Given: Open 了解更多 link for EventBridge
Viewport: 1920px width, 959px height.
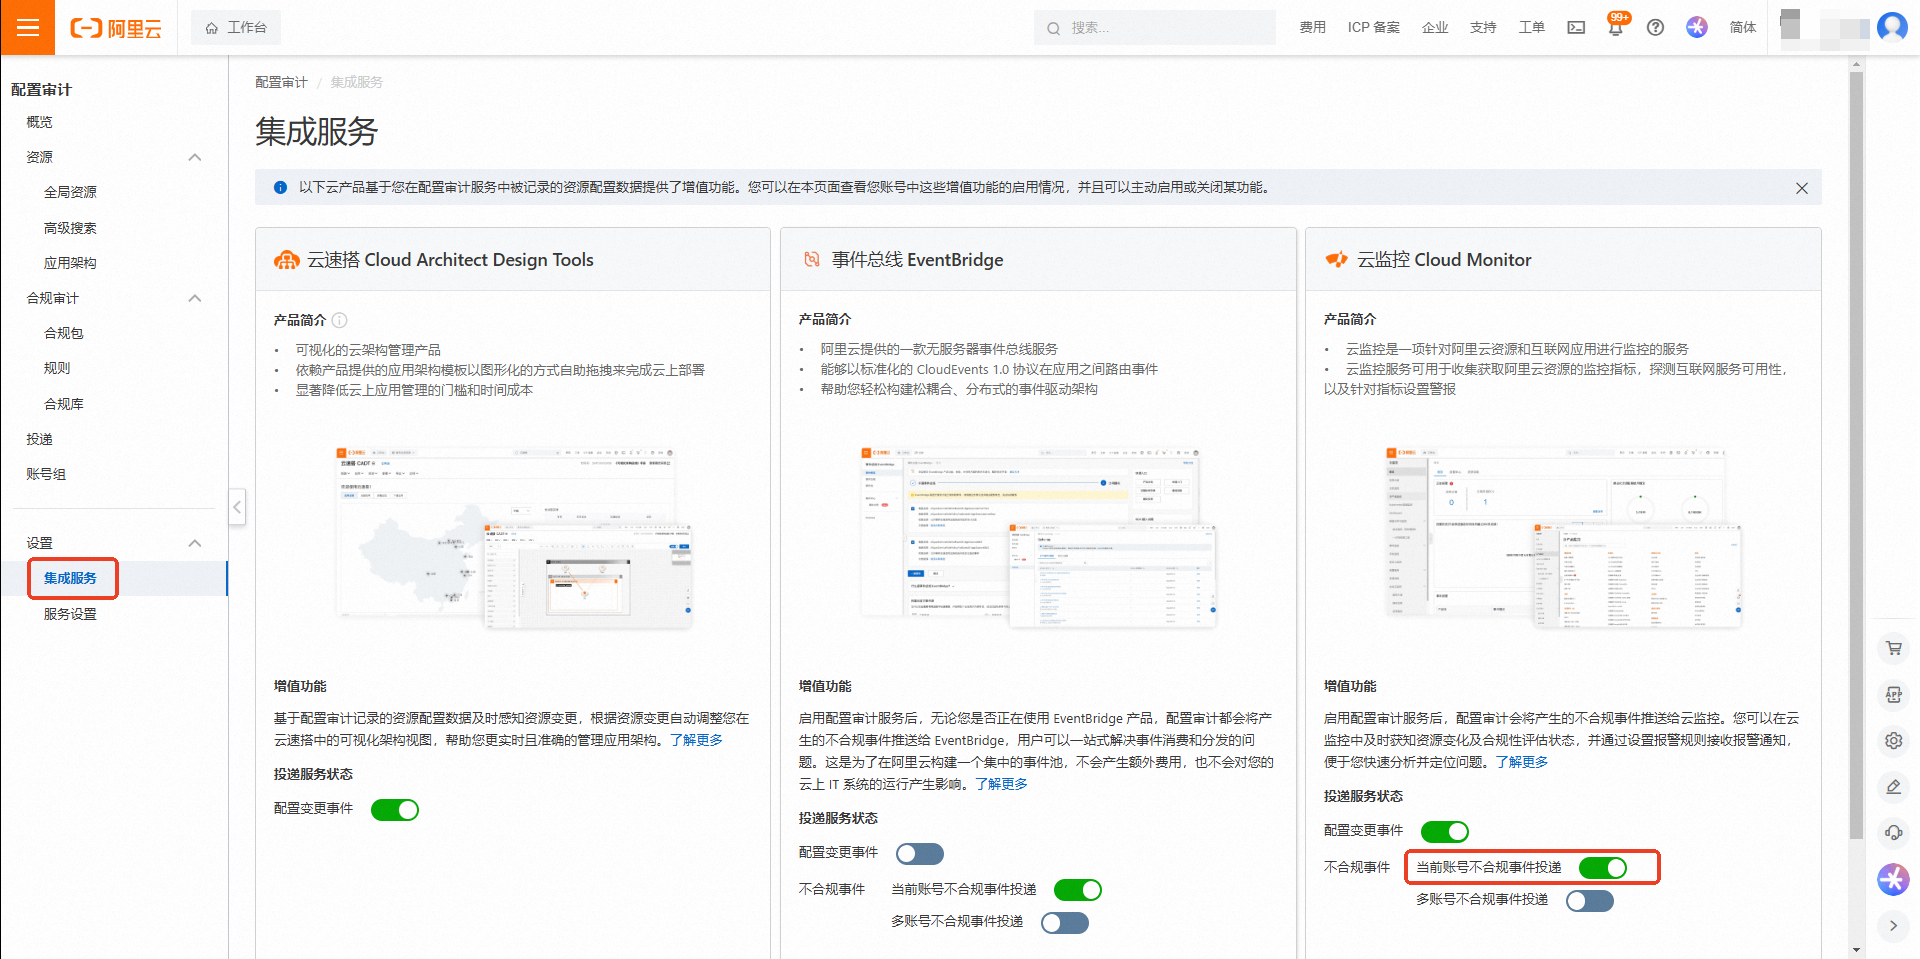Looking at the screenshot, I should click(x=1001, y=784).
